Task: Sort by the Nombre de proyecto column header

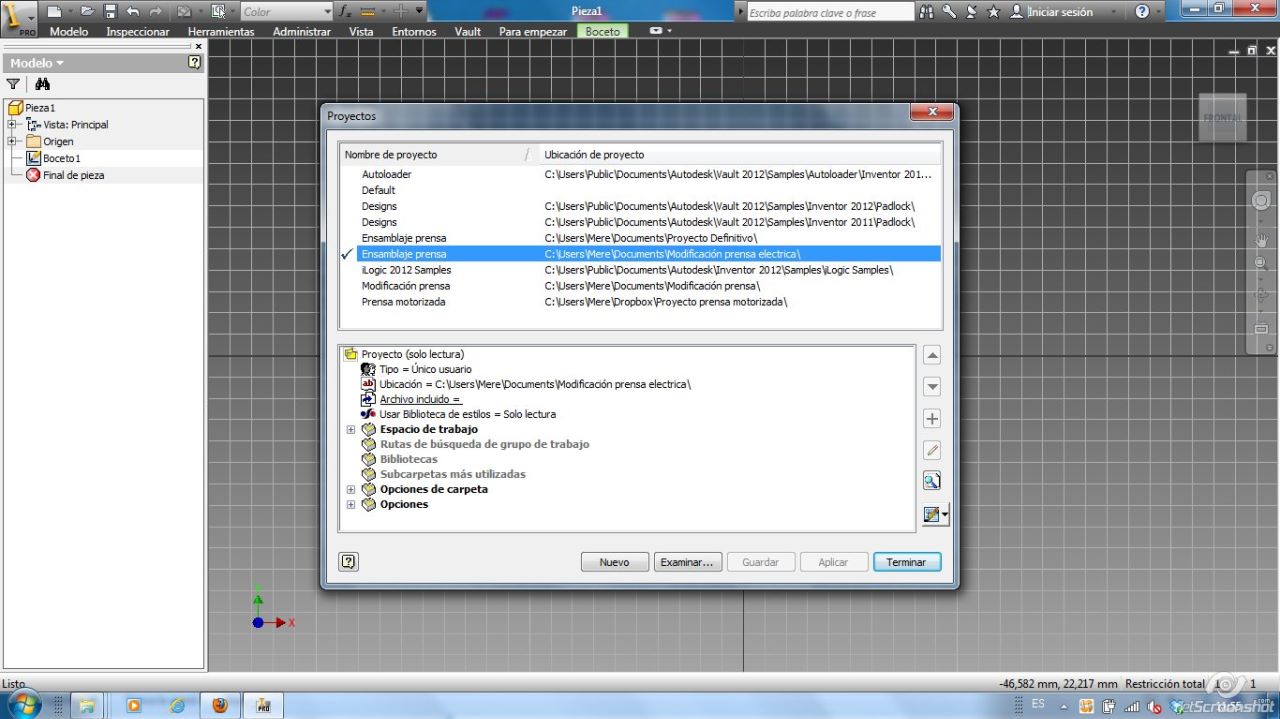Action: (438, 155)
